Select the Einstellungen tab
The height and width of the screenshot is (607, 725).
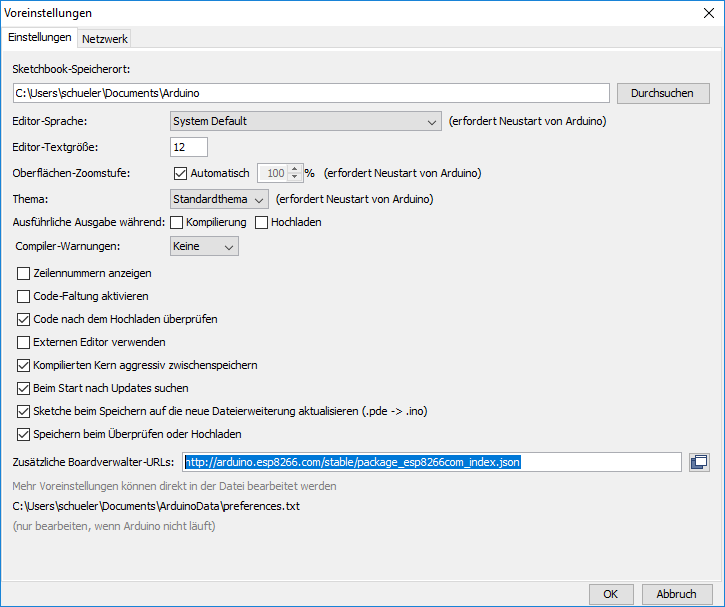[x=40, y=37]
